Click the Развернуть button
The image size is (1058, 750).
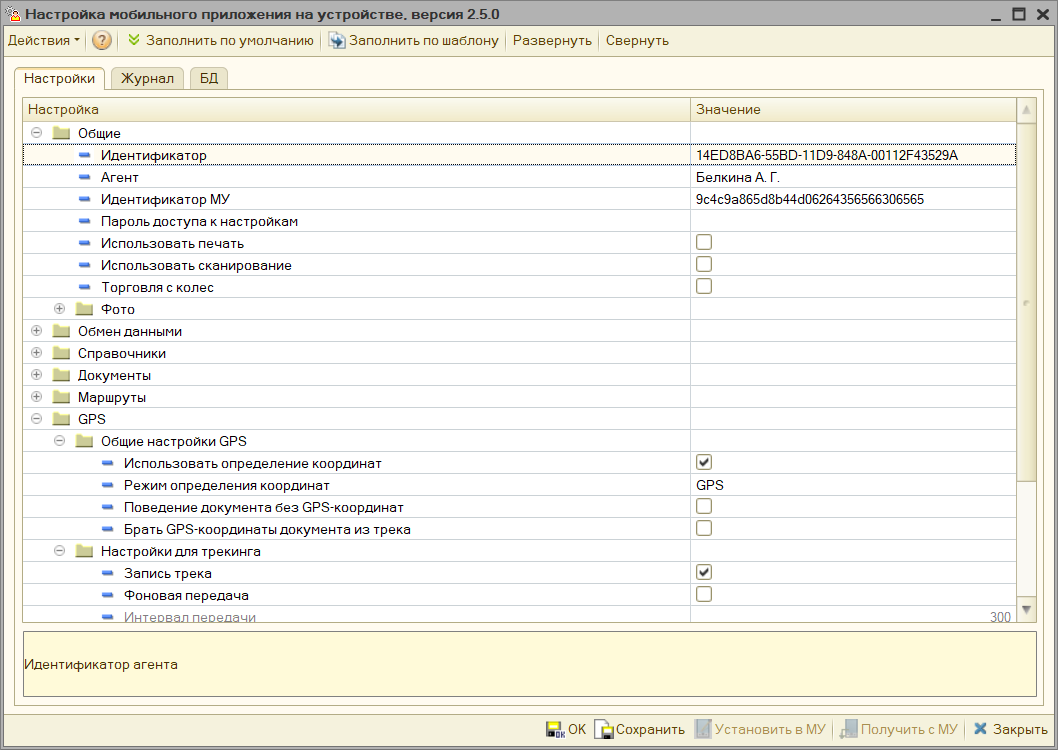(x=552, y=40)
